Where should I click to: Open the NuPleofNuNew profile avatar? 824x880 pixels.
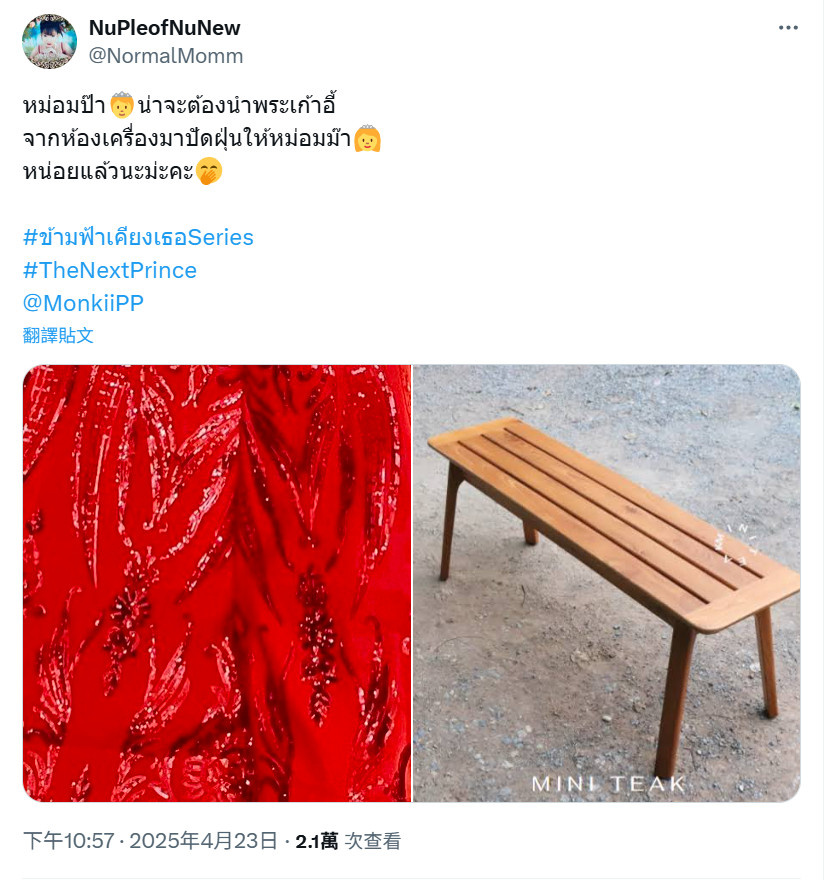(x=49, y=41)
